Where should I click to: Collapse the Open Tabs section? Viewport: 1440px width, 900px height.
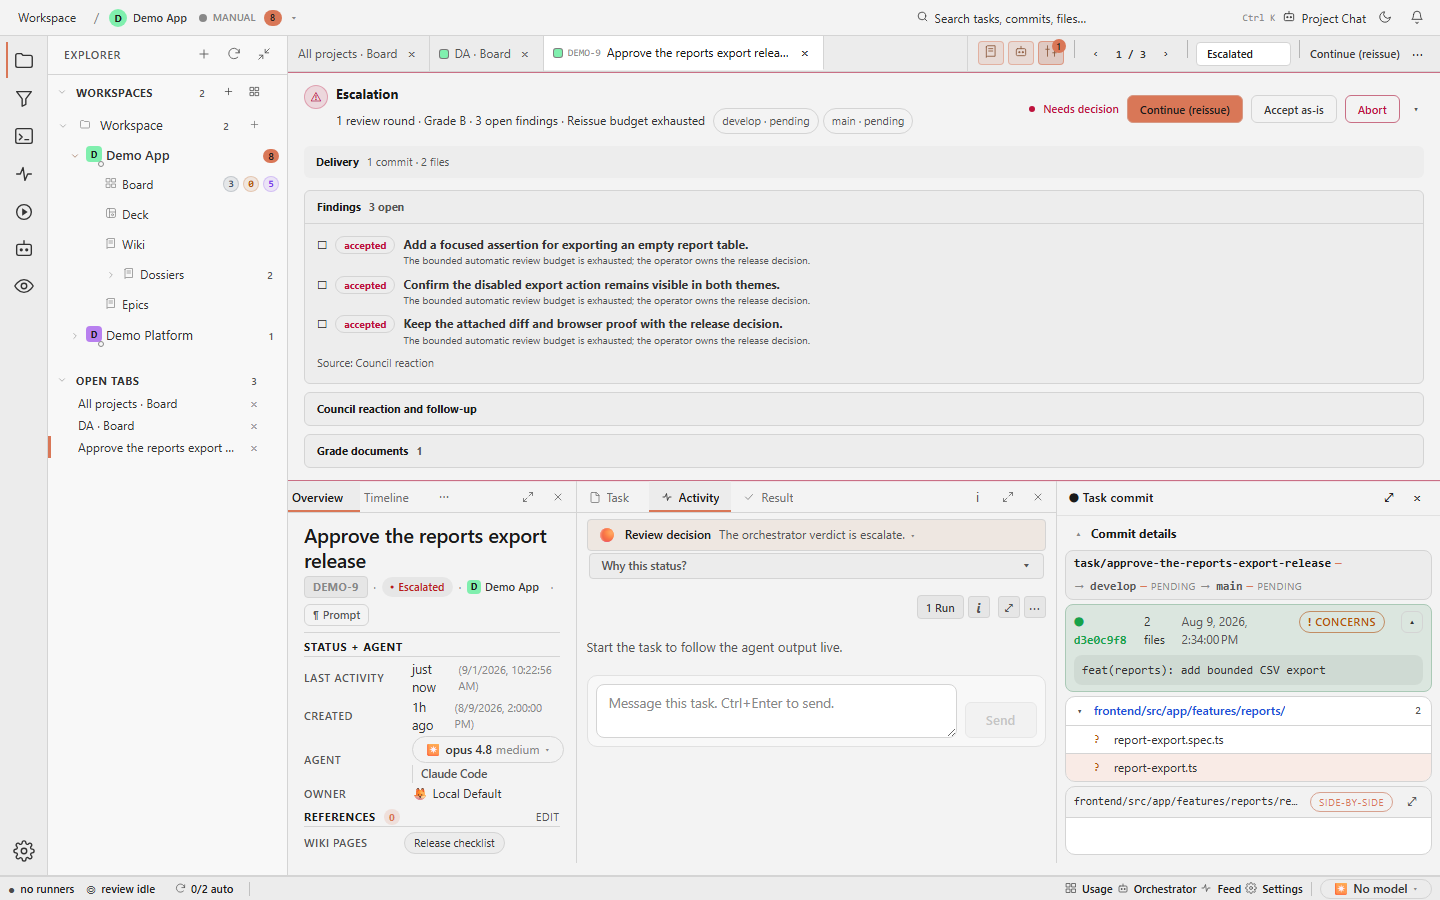click(62, 381)
